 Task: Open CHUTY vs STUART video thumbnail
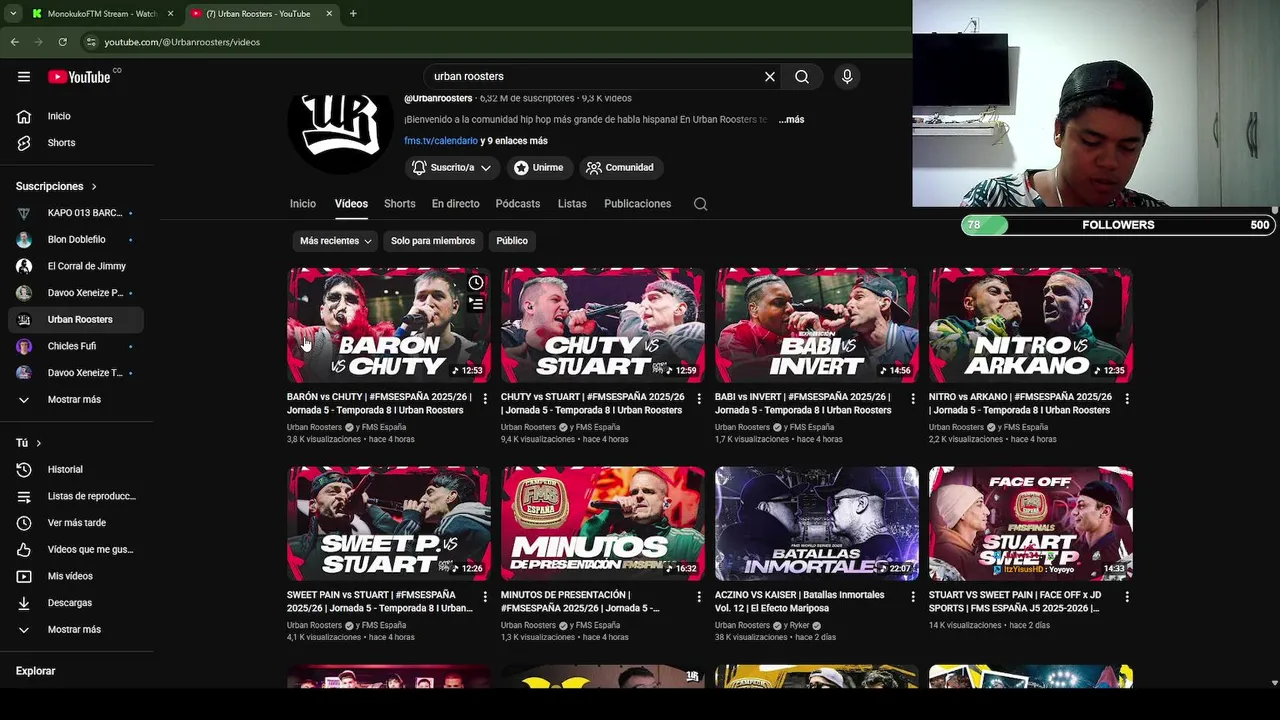(x=602, y=325)
